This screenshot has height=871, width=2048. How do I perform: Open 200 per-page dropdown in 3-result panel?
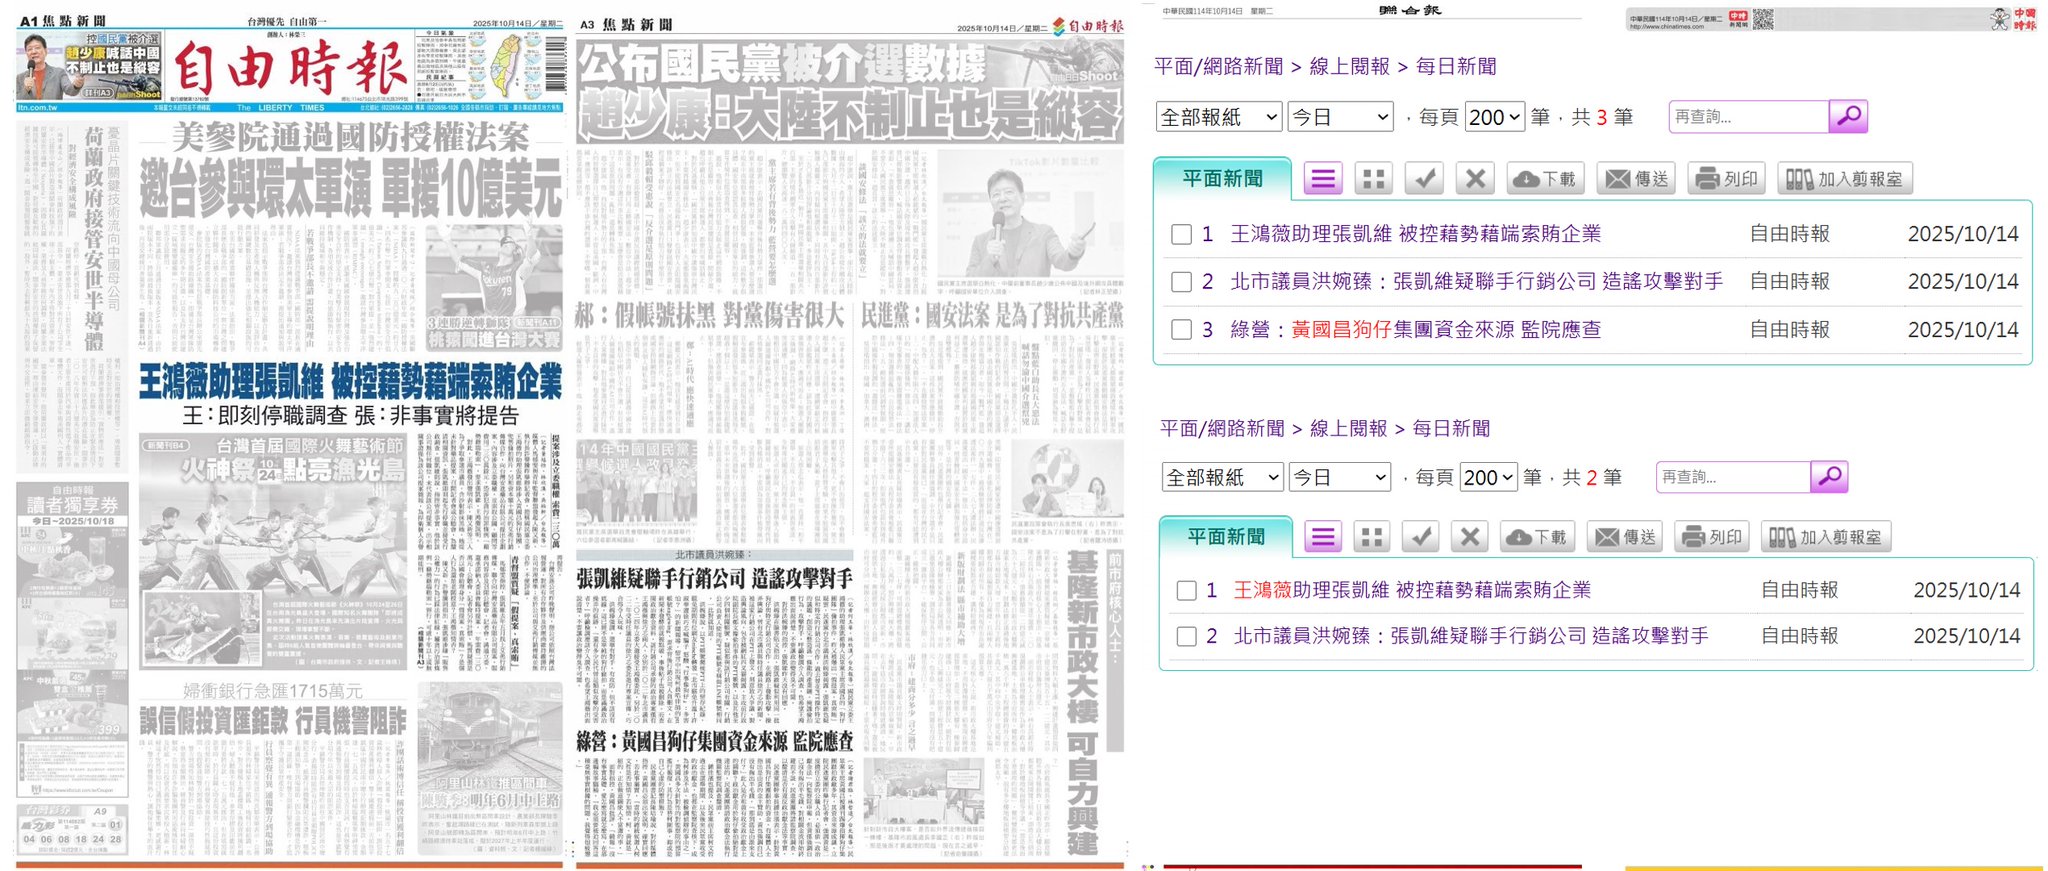(1495, 117)
